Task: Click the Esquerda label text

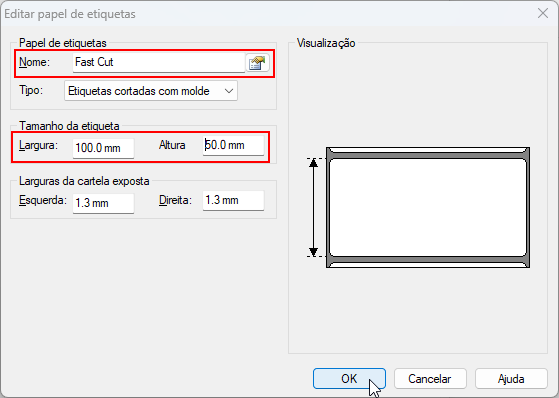Action: point(43,200)
